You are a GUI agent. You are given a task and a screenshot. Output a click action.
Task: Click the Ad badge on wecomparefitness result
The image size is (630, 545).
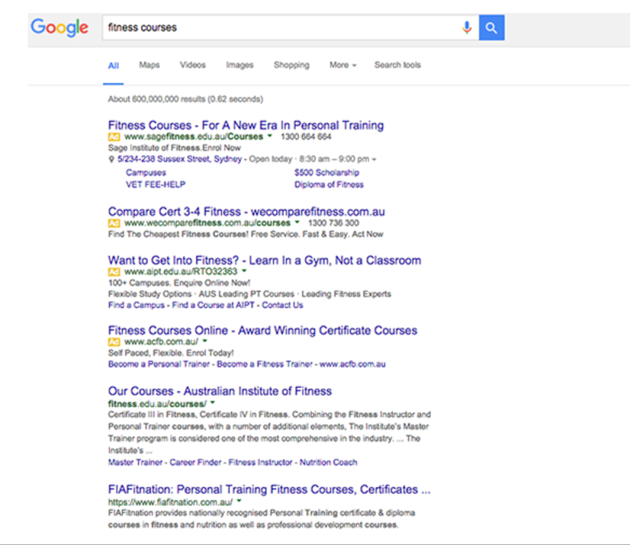(114, 223)
